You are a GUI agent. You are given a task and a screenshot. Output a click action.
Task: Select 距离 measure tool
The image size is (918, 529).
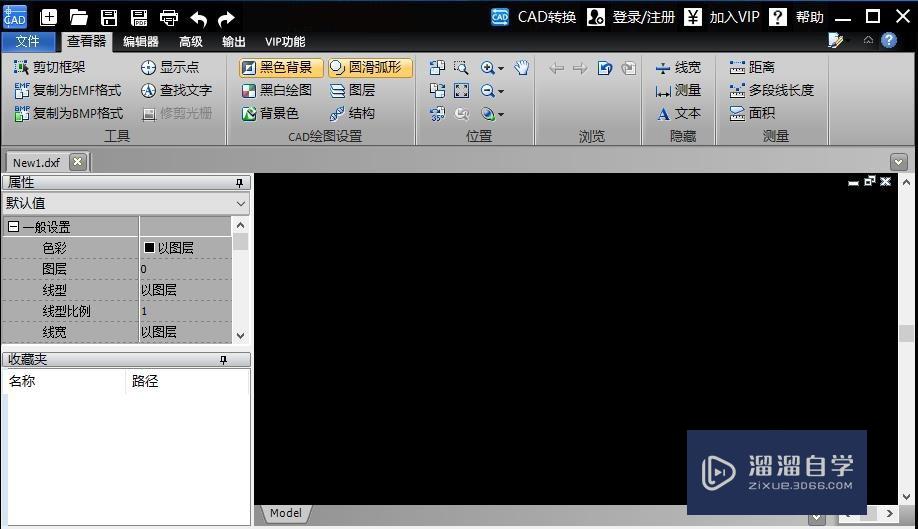[752, 67]
